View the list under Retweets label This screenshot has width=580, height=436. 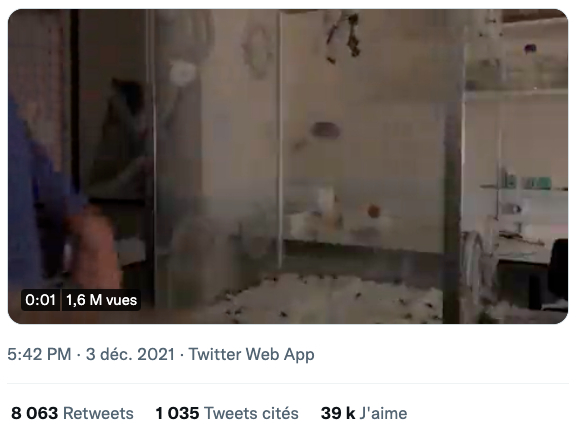tap(98, 413)
